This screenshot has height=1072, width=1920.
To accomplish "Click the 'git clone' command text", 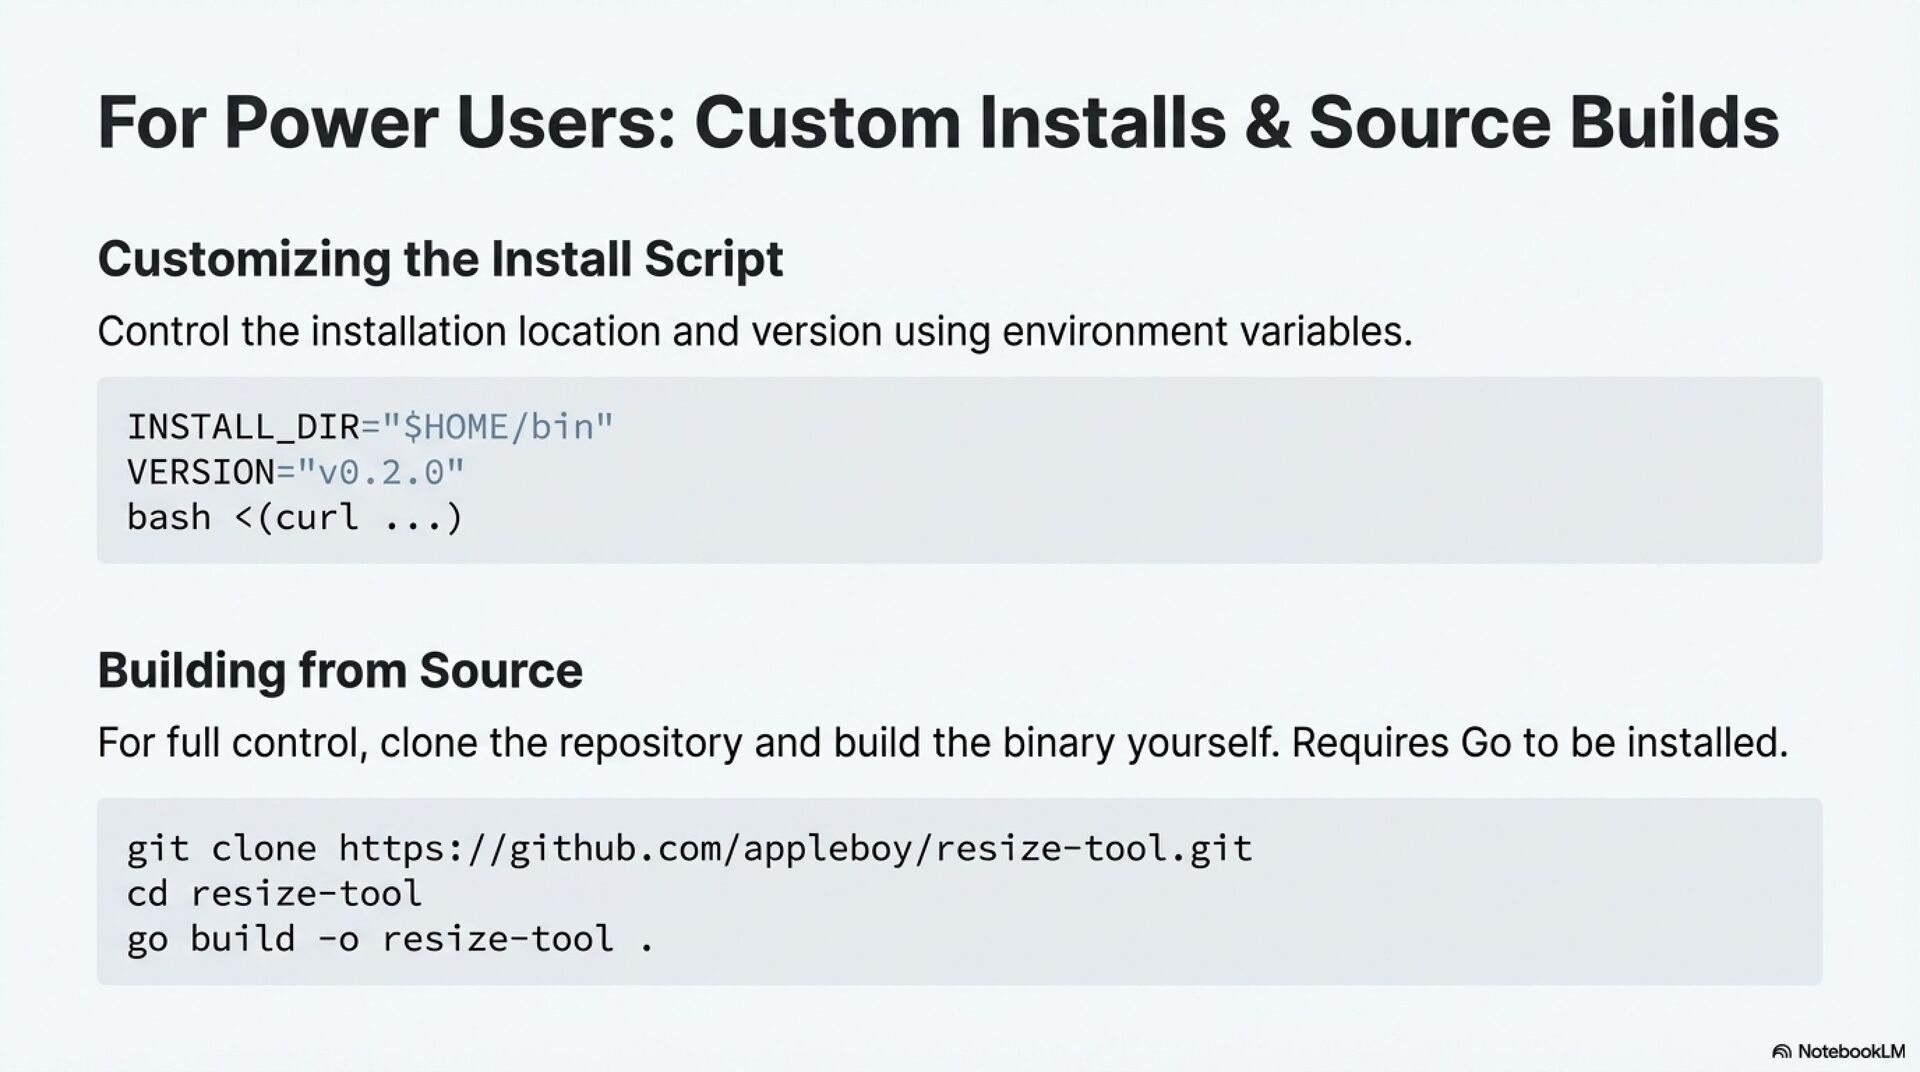I will 221,848.
